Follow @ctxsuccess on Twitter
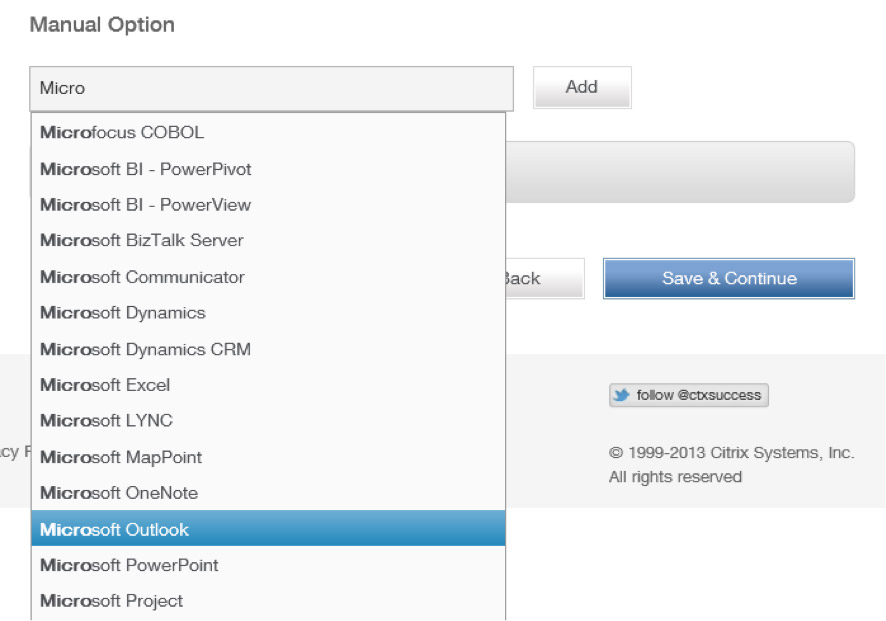The height and width of the screenshot is (621, 886). tap(689, 395)
